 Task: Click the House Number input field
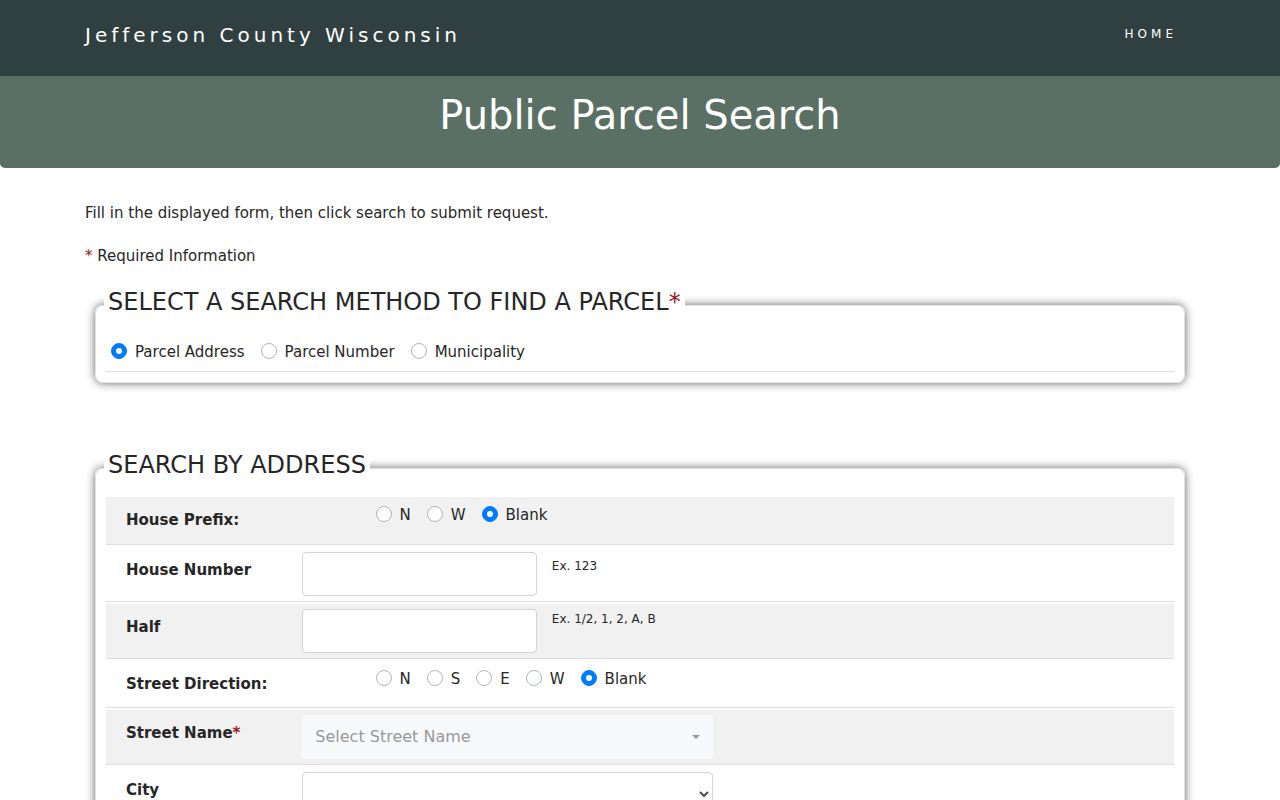pos(419,574)
